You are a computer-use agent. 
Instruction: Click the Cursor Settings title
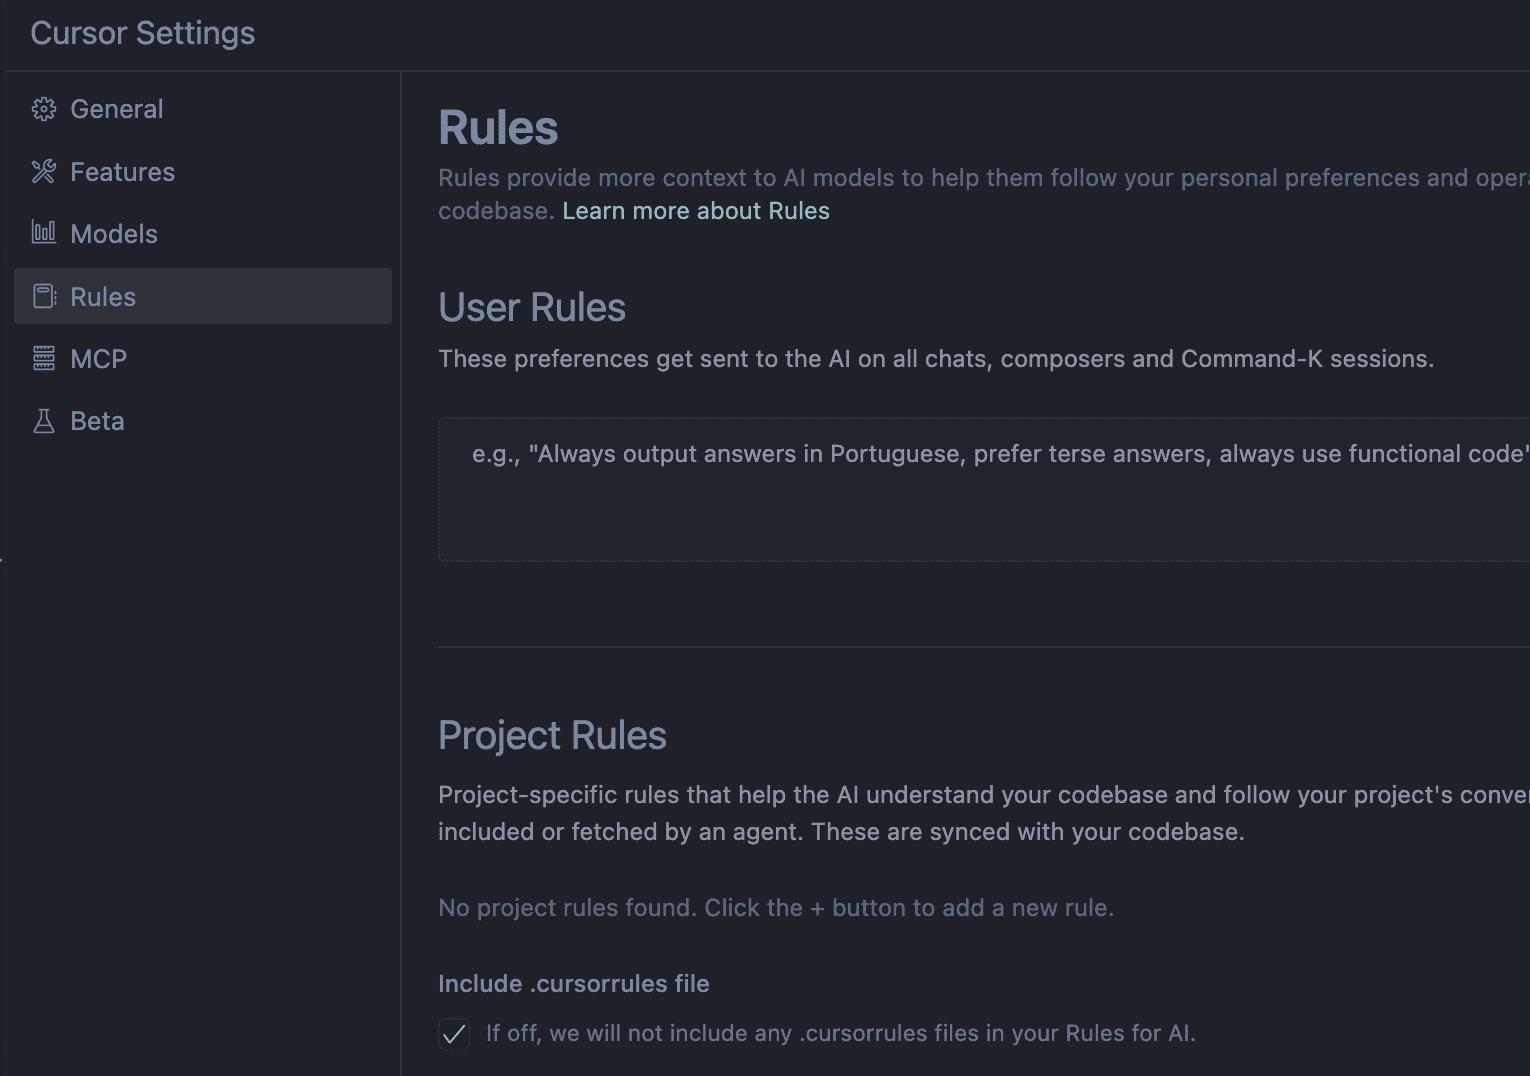pos(143,33)
